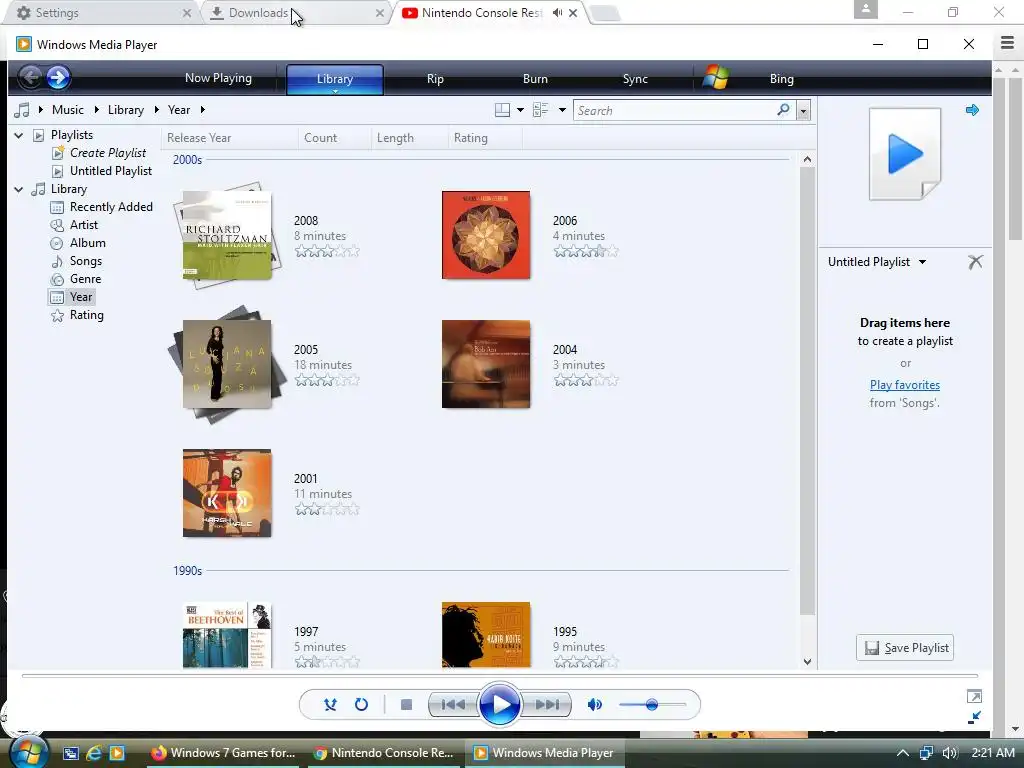Select Untitled Playlist in sidebar

click(110, 170)
